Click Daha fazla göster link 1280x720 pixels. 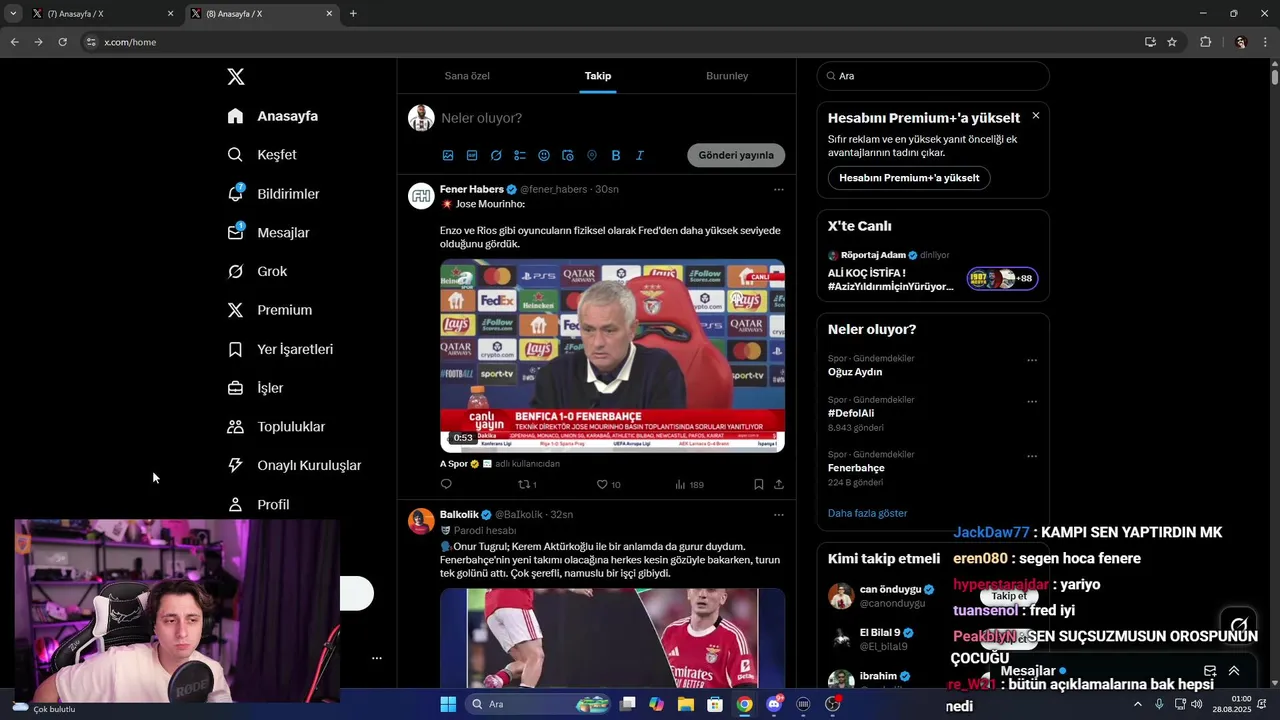pos(867,513)
